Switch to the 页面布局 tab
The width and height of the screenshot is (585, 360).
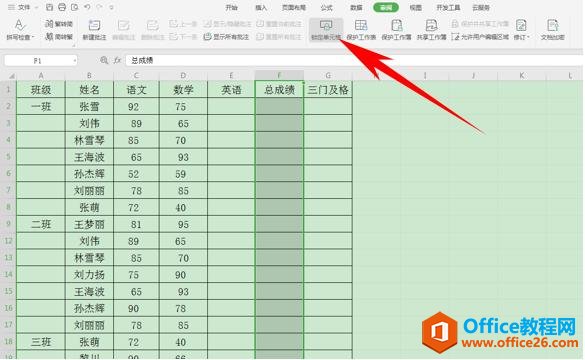(x=294, y=7)
